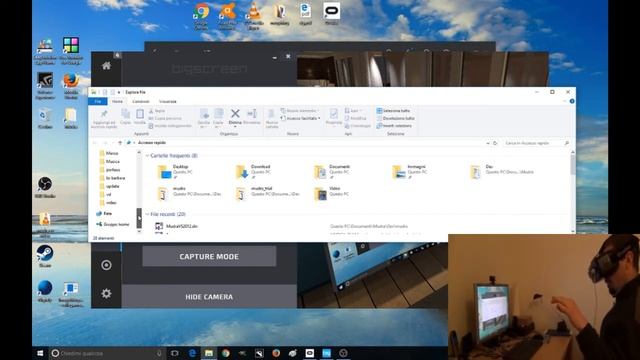Click the Task View taskbar icon

[x=175, y=353]
